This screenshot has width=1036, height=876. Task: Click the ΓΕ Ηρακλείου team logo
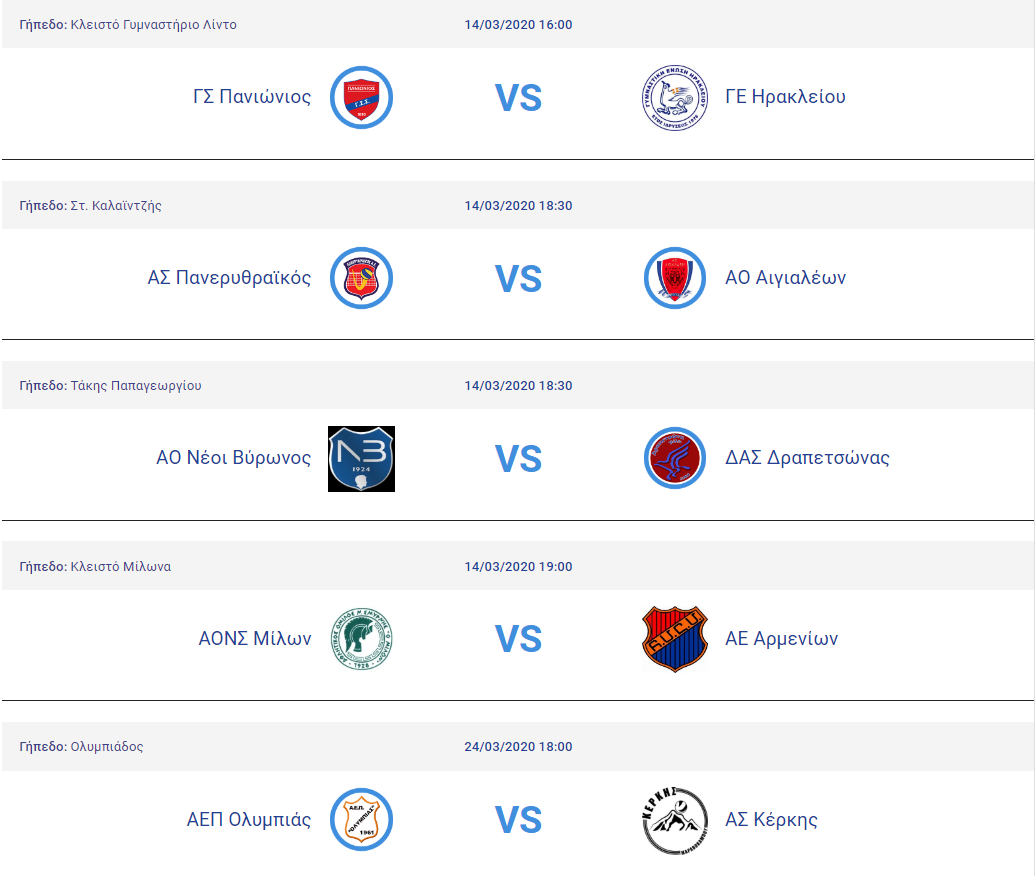[675, 97]
